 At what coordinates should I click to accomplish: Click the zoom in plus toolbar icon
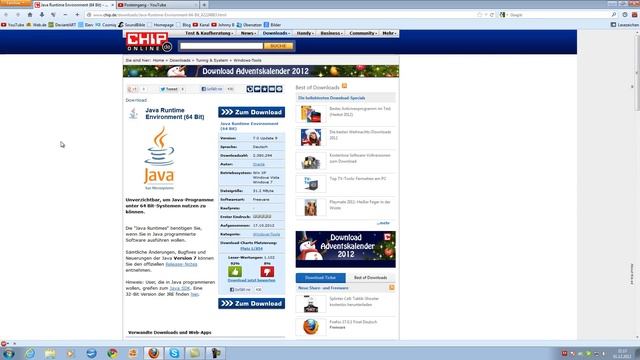coord(77,15)
